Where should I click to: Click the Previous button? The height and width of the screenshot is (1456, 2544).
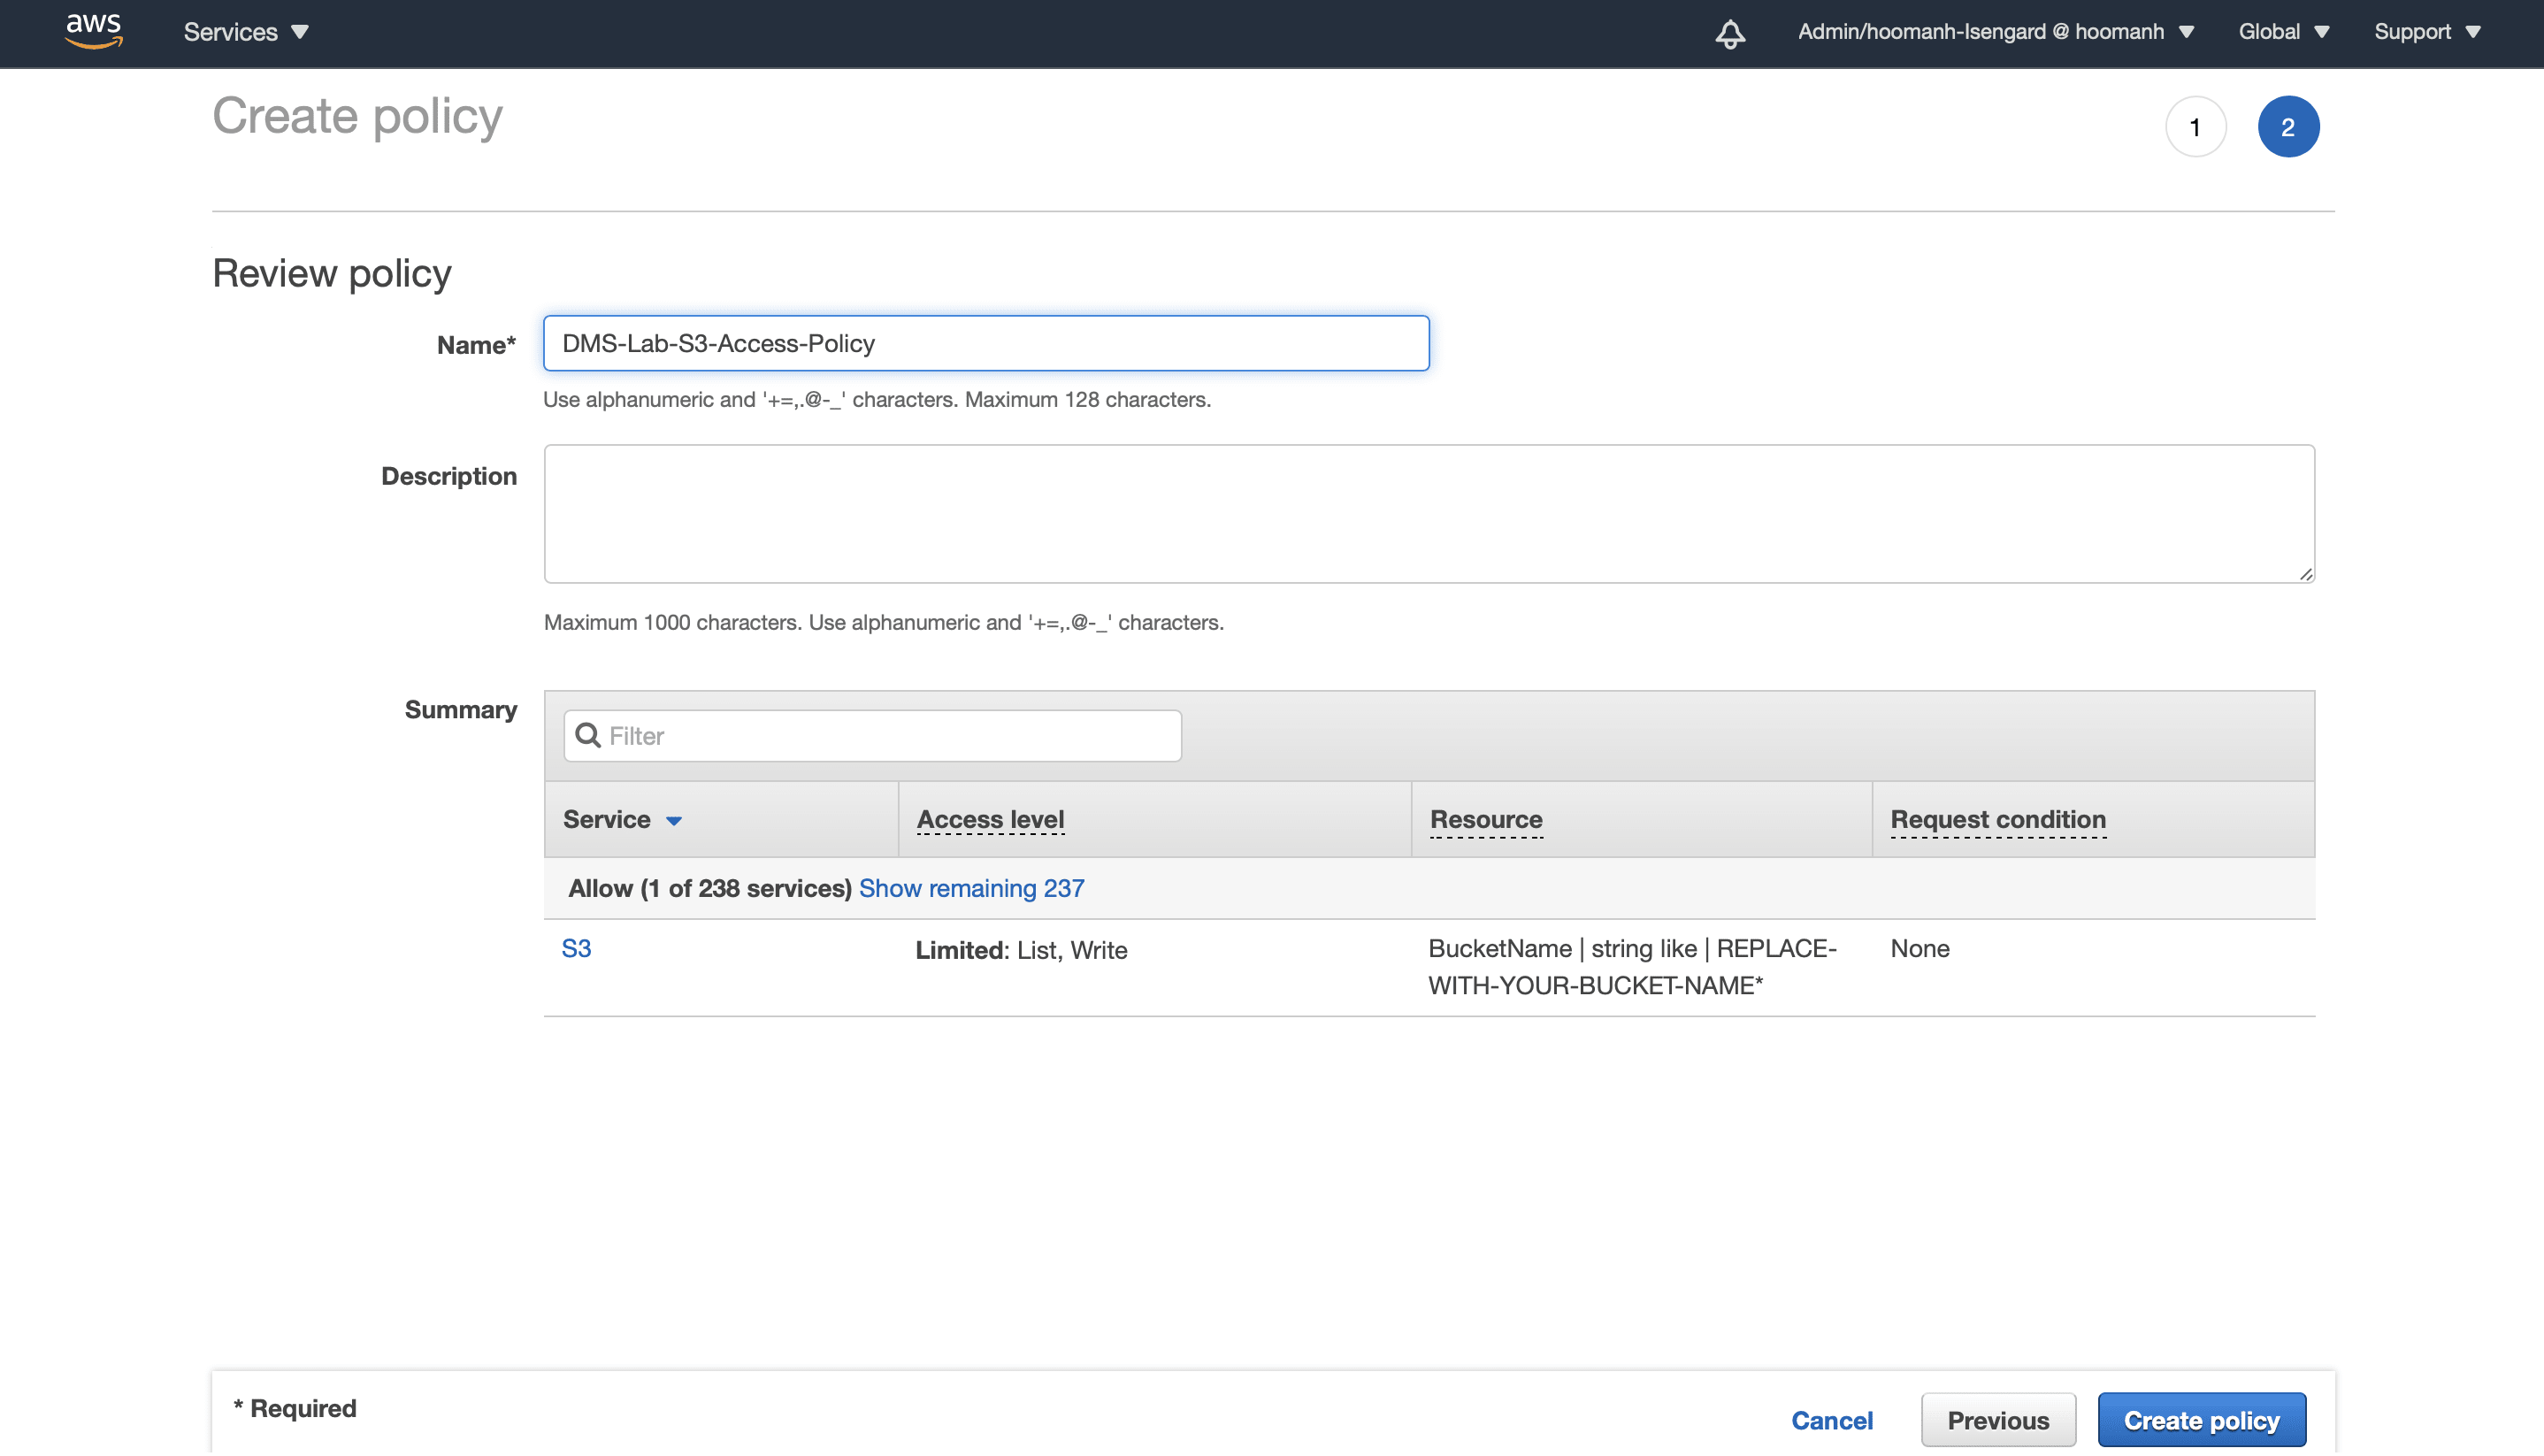1997,1420
